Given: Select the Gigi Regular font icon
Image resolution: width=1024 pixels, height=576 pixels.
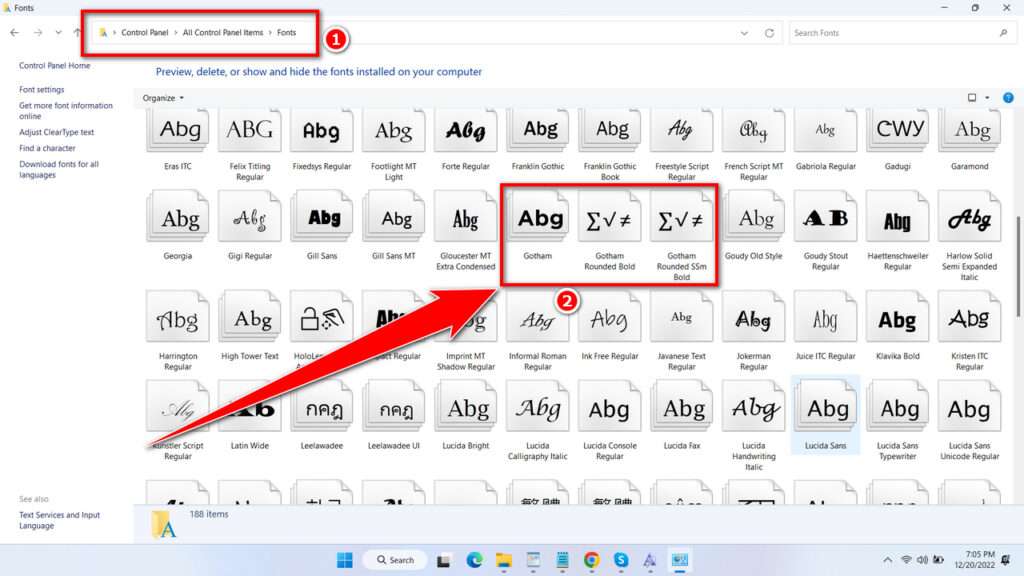Looking at the screenshot, I should (249, 216).
